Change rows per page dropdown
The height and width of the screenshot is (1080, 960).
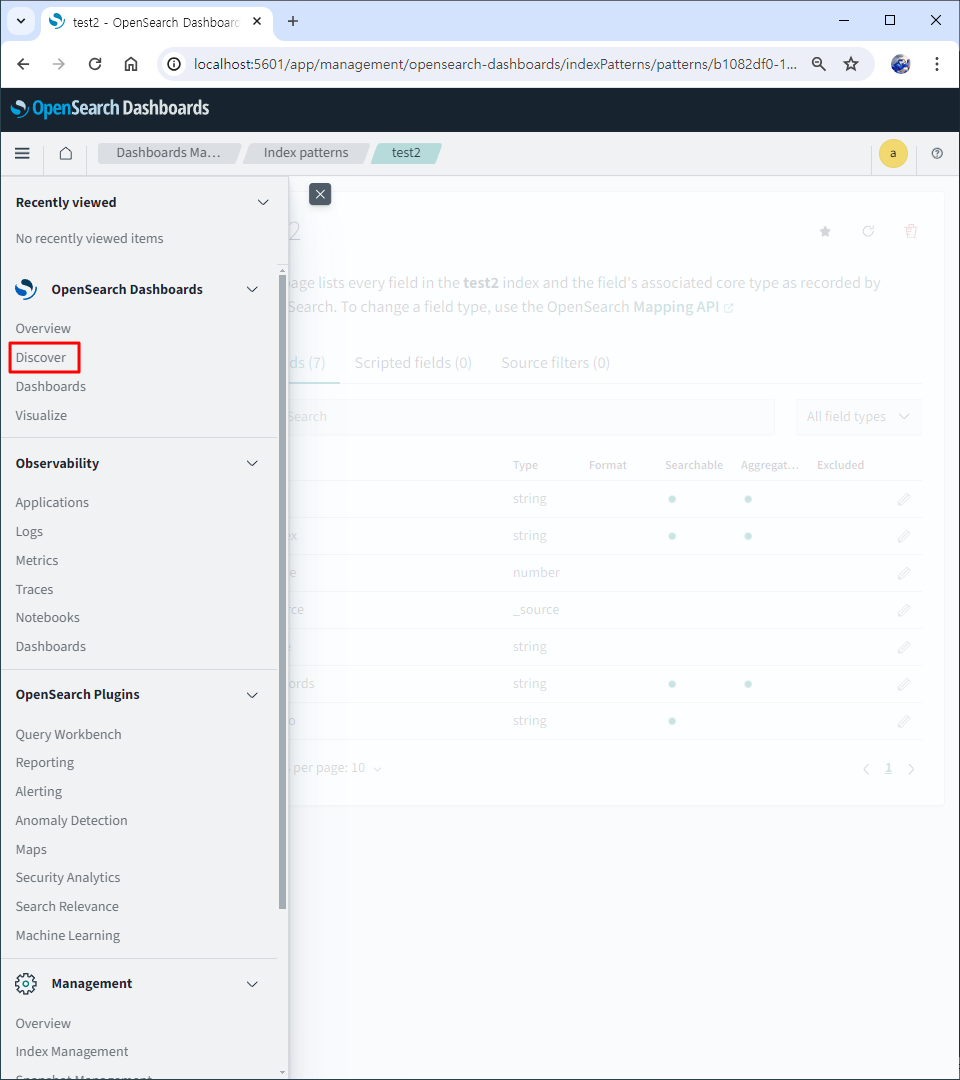(x=335, y=768)
